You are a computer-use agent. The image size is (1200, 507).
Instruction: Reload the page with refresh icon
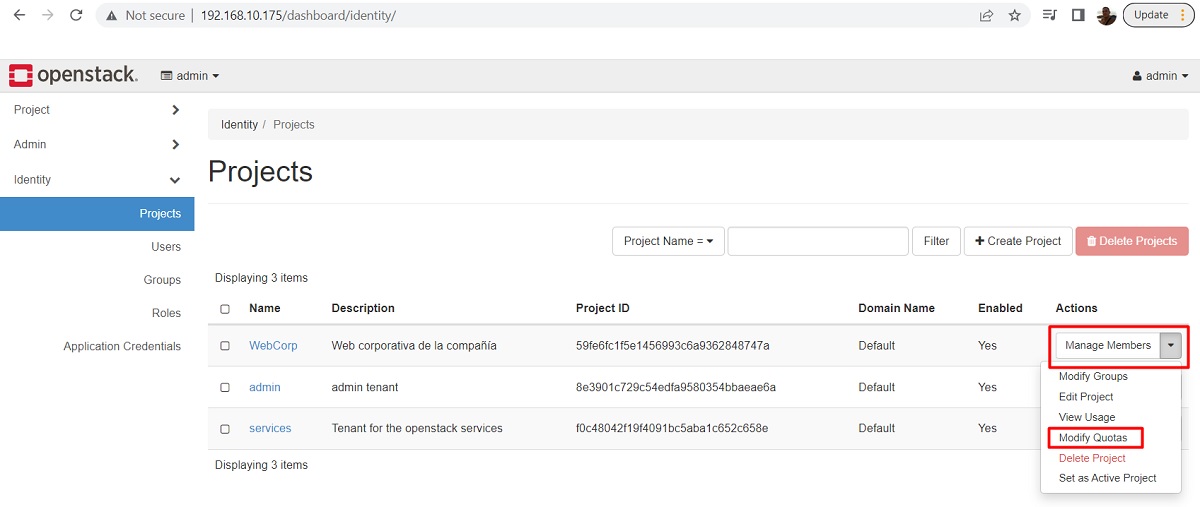point(76,15)
